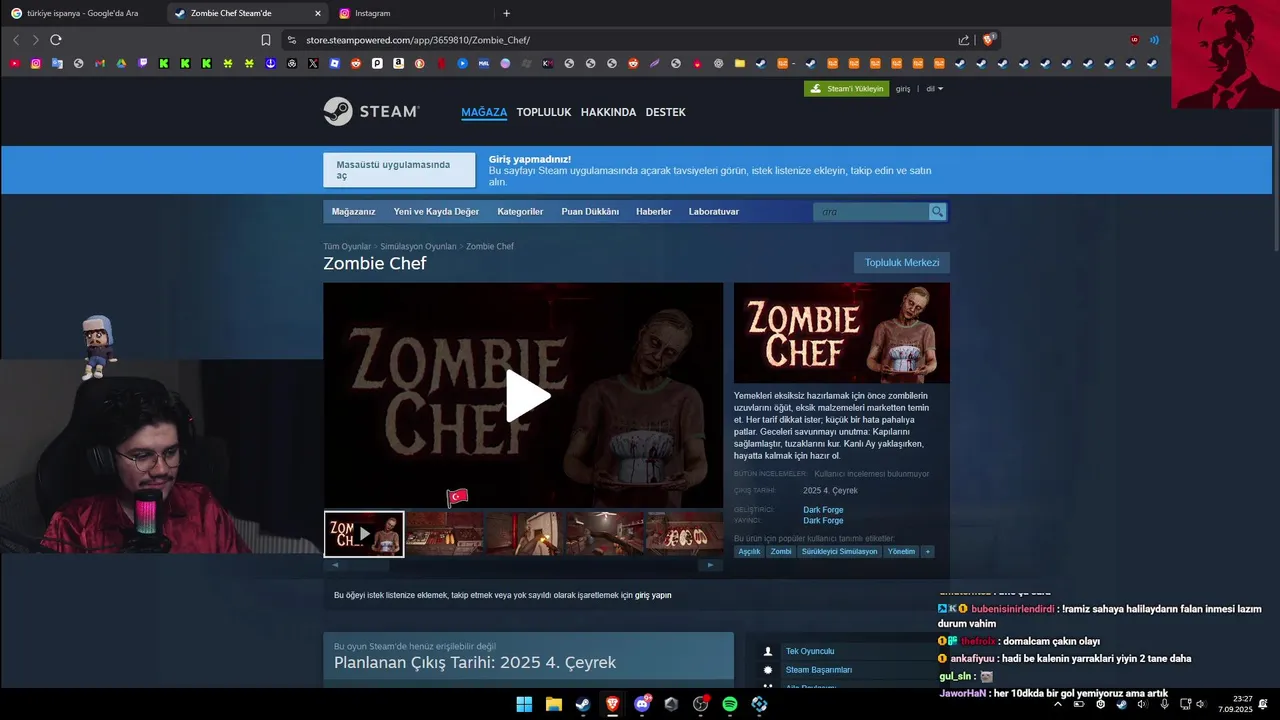Click Dark Forge developer link
The image size is (1280, 720).
(x=823, y=510)
